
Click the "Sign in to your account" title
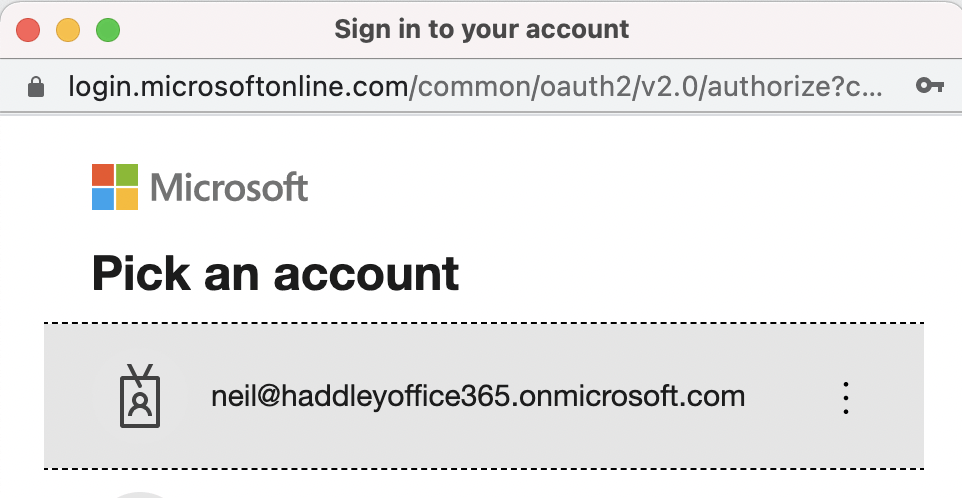[x=481, y=29]
